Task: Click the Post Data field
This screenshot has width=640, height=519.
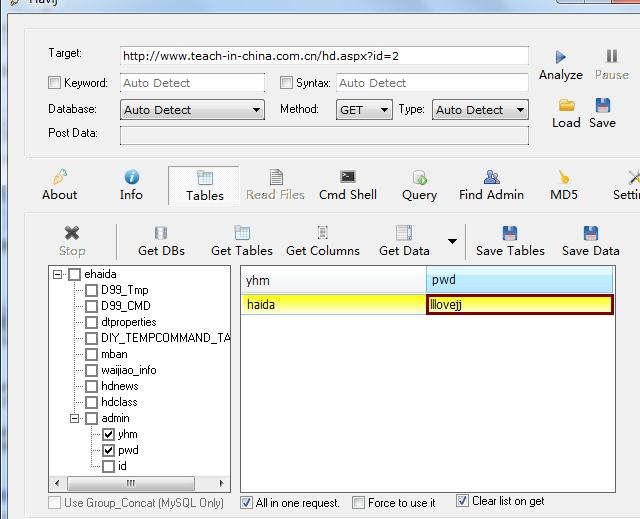Action: (x=324, y=135)
